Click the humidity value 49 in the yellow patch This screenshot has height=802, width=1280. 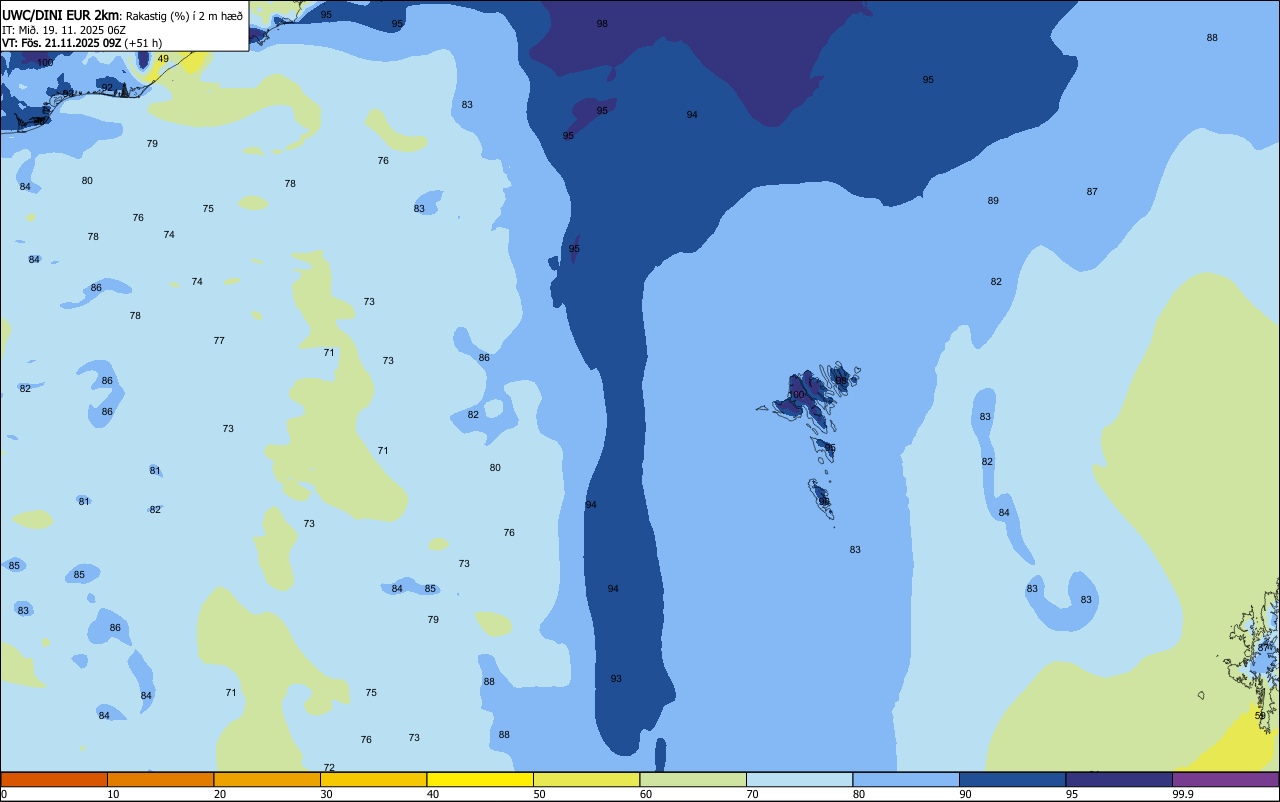(x=163, y=59)
